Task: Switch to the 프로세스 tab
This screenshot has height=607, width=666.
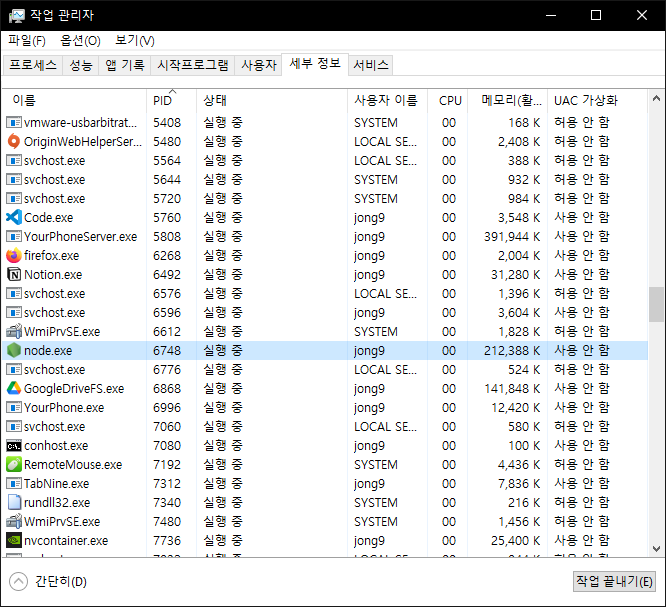Action: click(33, 65)
